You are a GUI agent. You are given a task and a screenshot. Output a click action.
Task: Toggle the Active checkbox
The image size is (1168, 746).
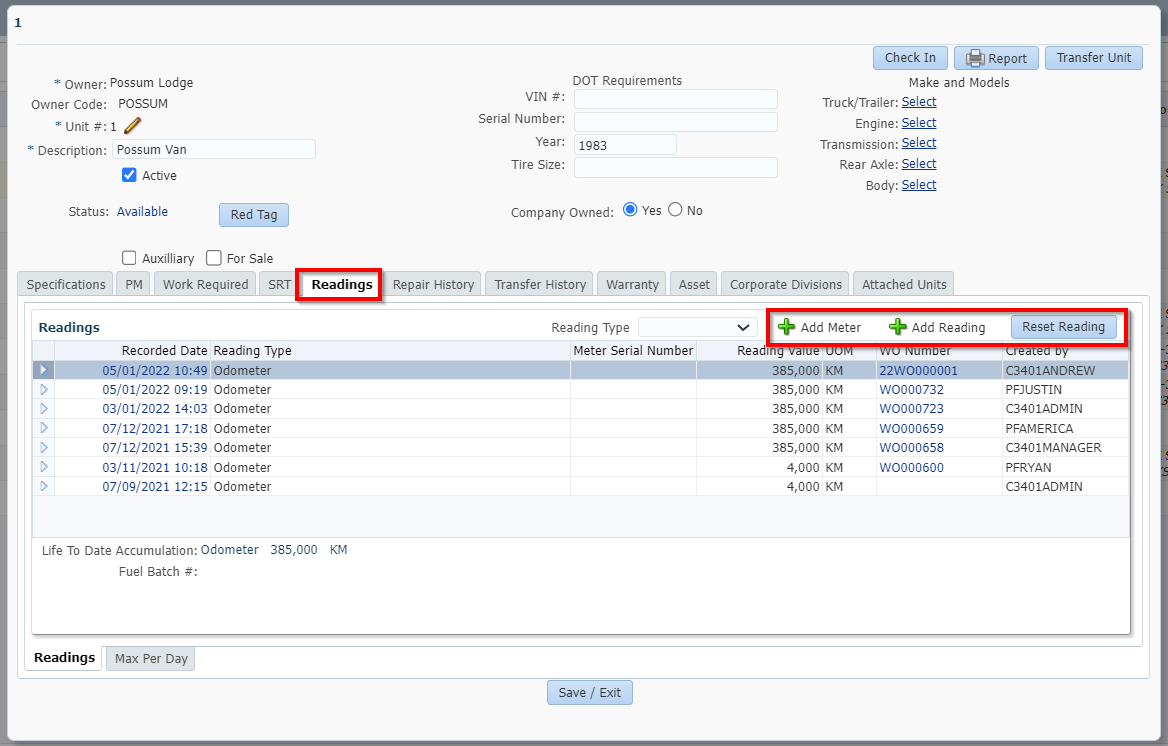(129, 175)
